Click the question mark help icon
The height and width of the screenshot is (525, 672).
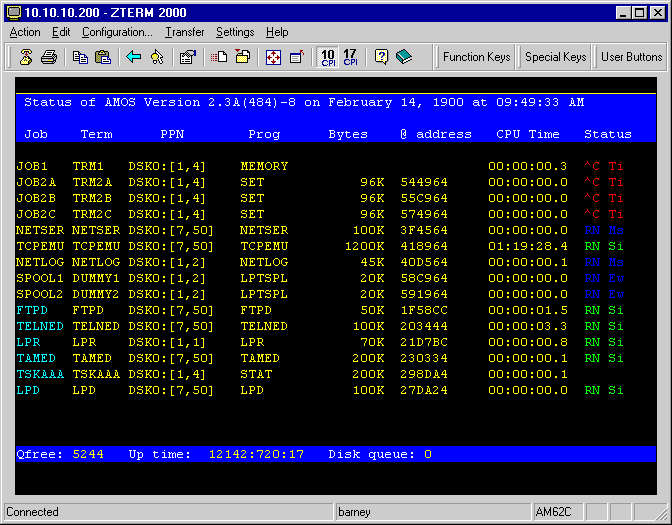(x=381, y=57)
